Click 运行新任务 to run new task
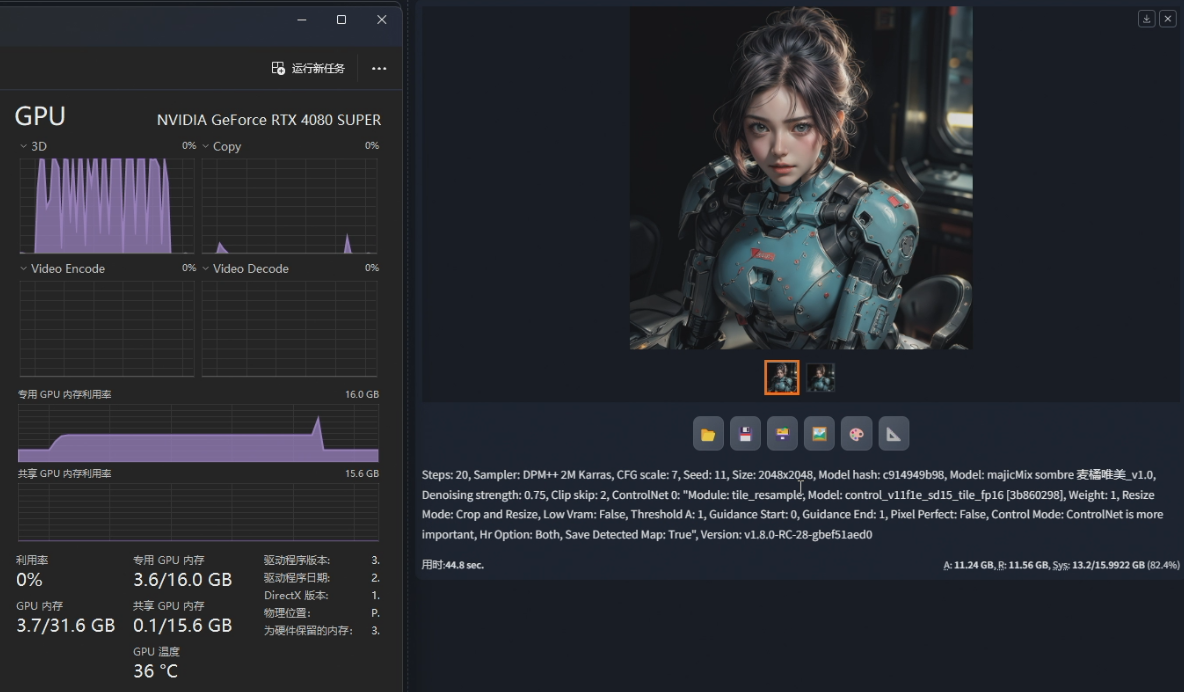 [308, 68]
